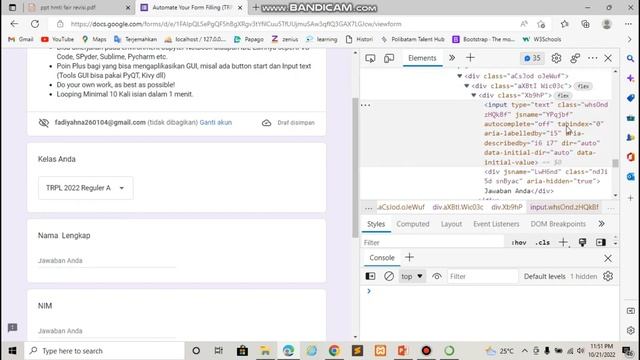Switch to the ppt pdf browser tab
Screen dimensions: 640x360
[79, 7]
